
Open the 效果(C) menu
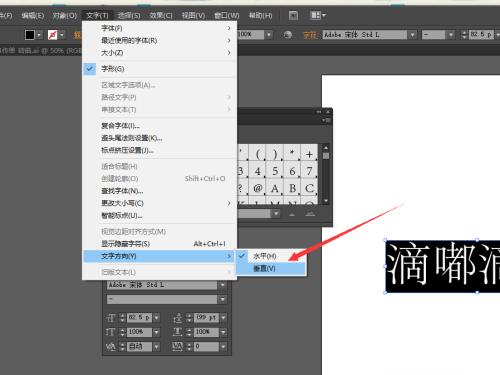[161, 16]
